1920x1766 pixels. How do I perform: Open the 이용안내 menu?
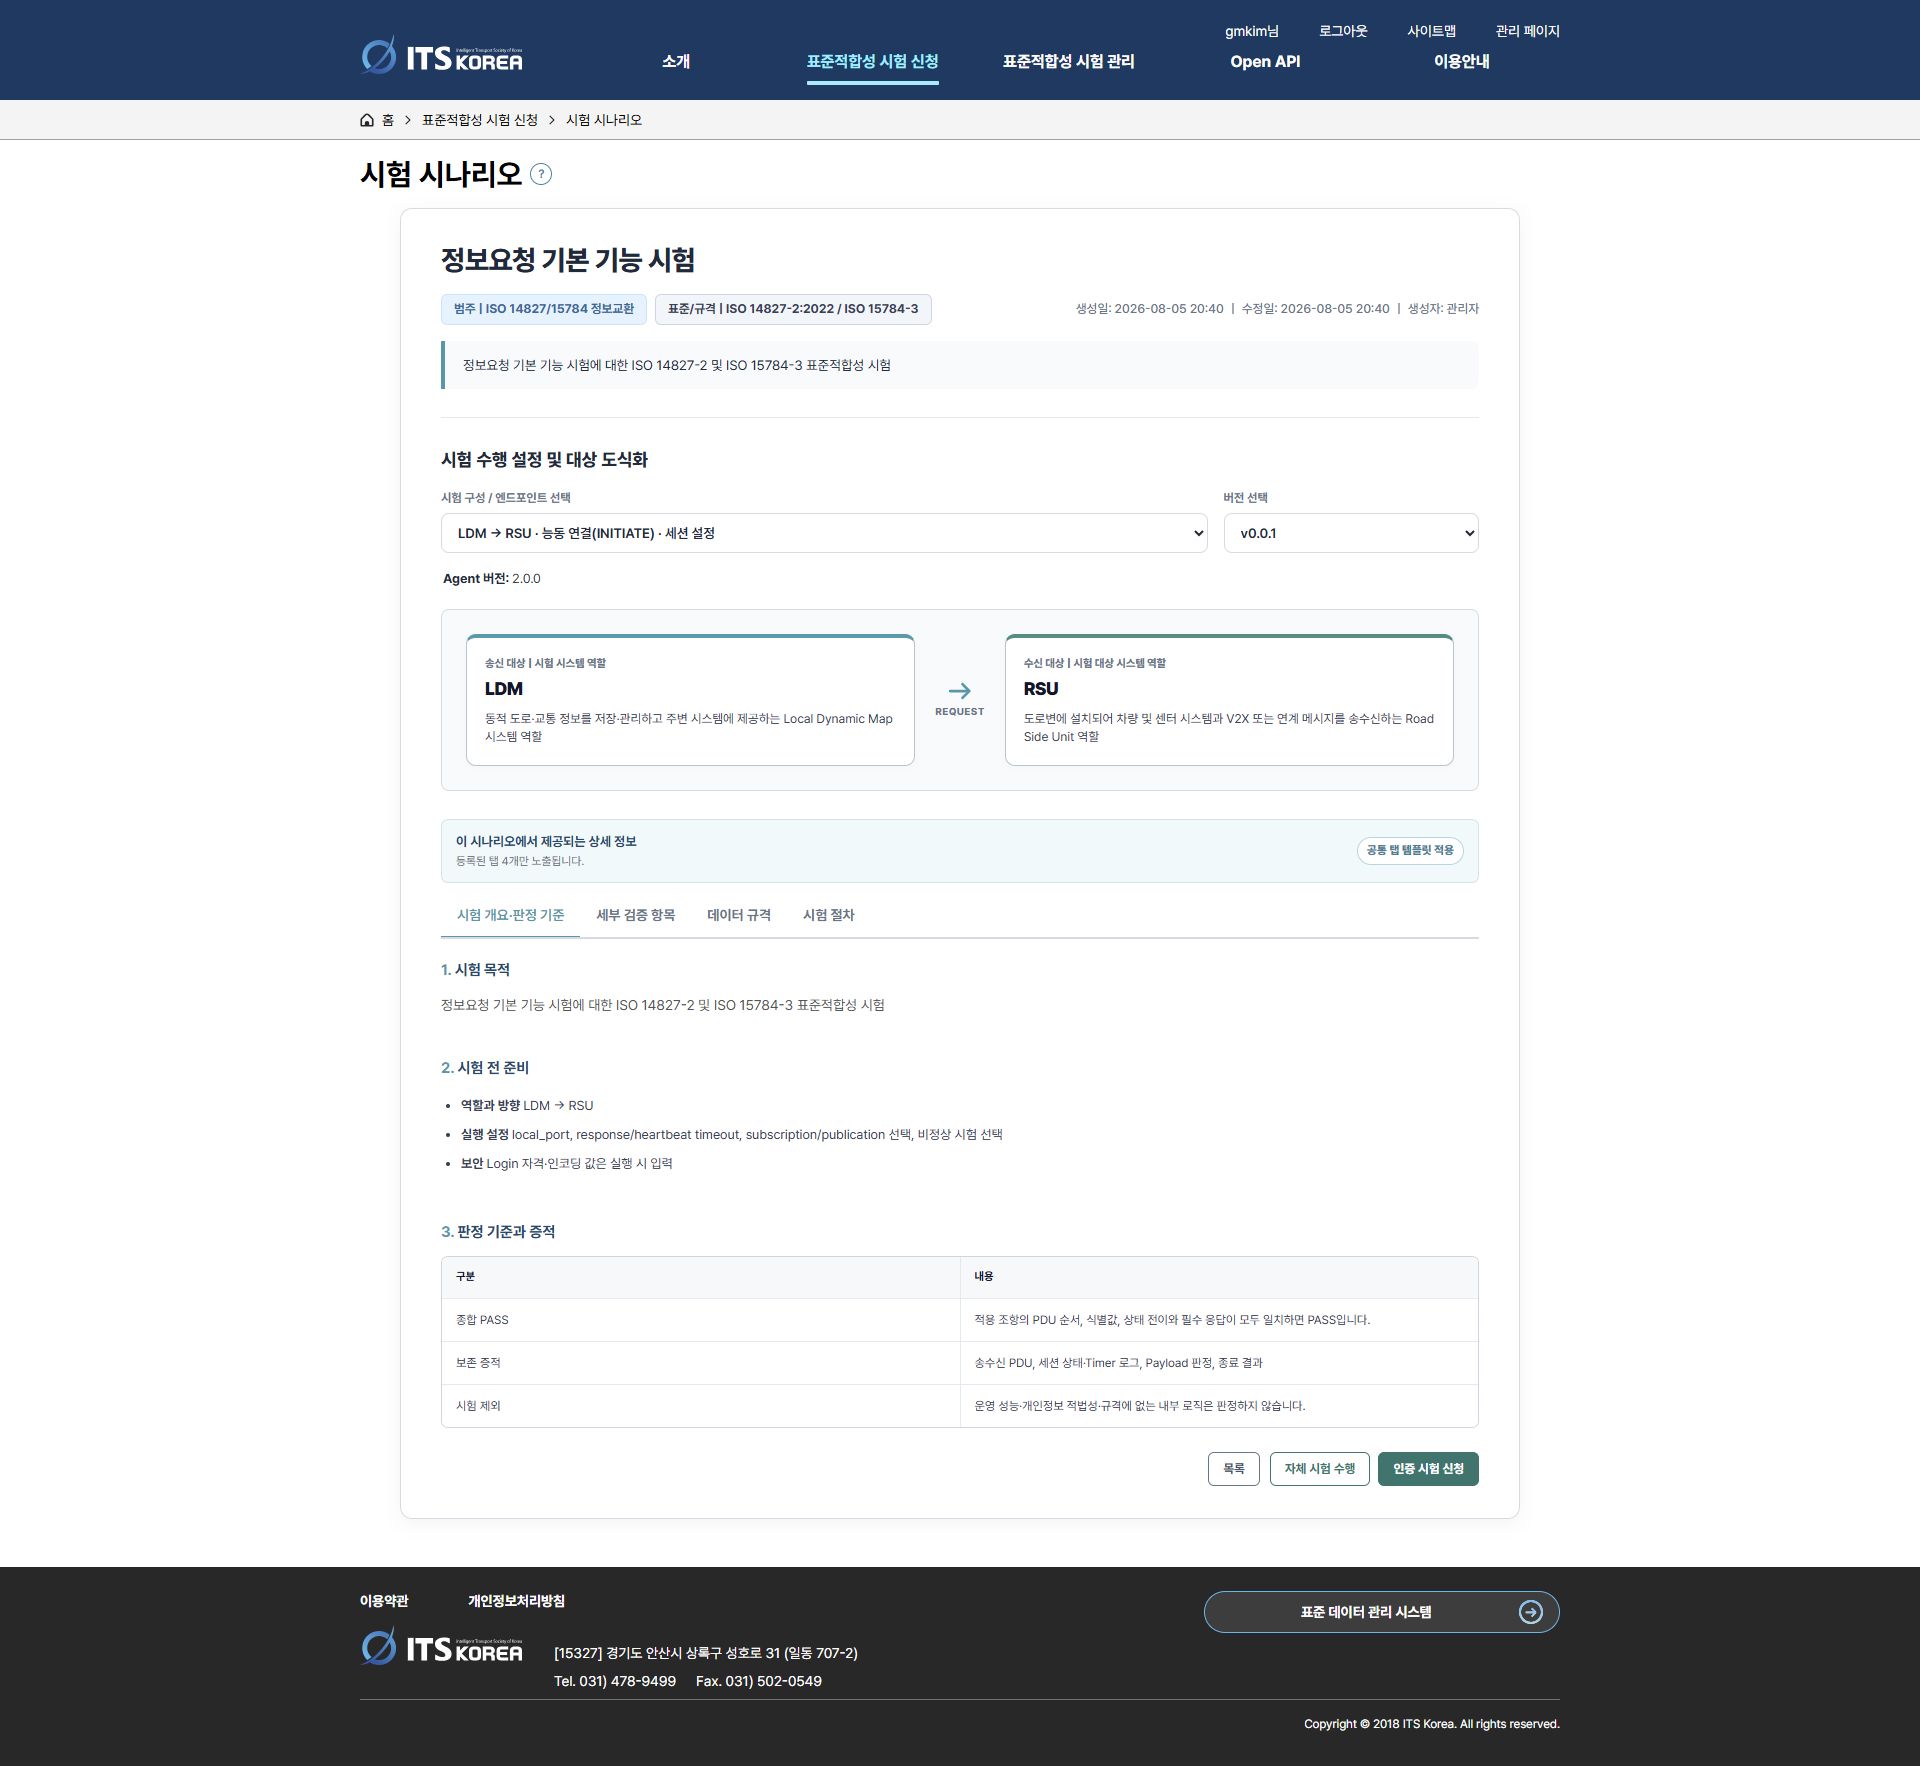[x=1461, y=61]
